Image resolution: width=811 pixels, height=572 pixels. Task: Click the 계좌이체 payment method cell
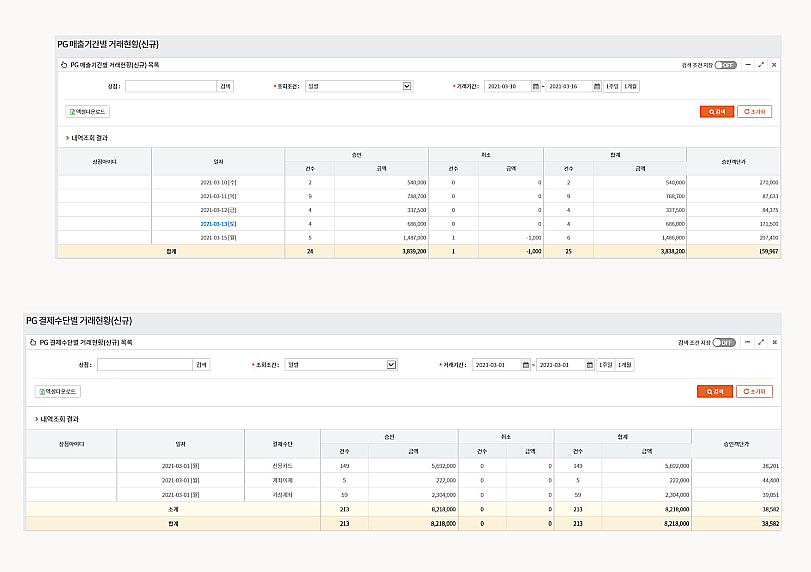pyautogui.click(x=282, y=480)
